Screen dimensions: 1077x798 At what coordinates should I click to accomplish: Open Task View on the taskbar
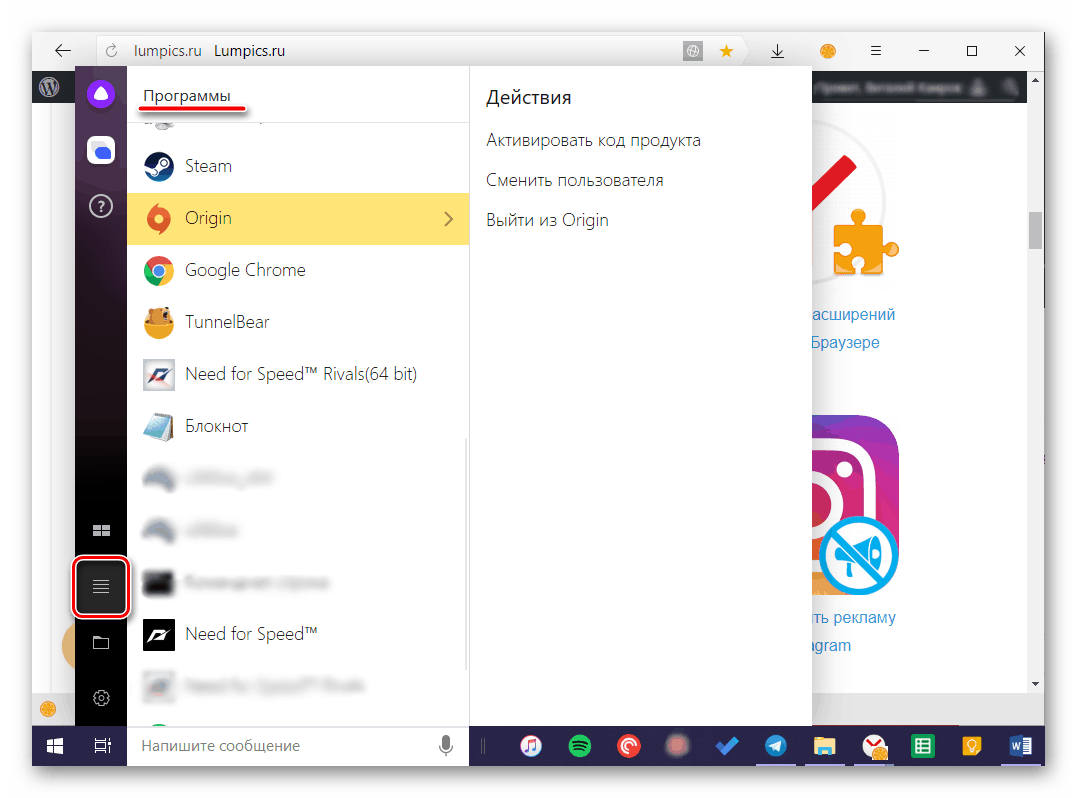(x=102, y=746)
